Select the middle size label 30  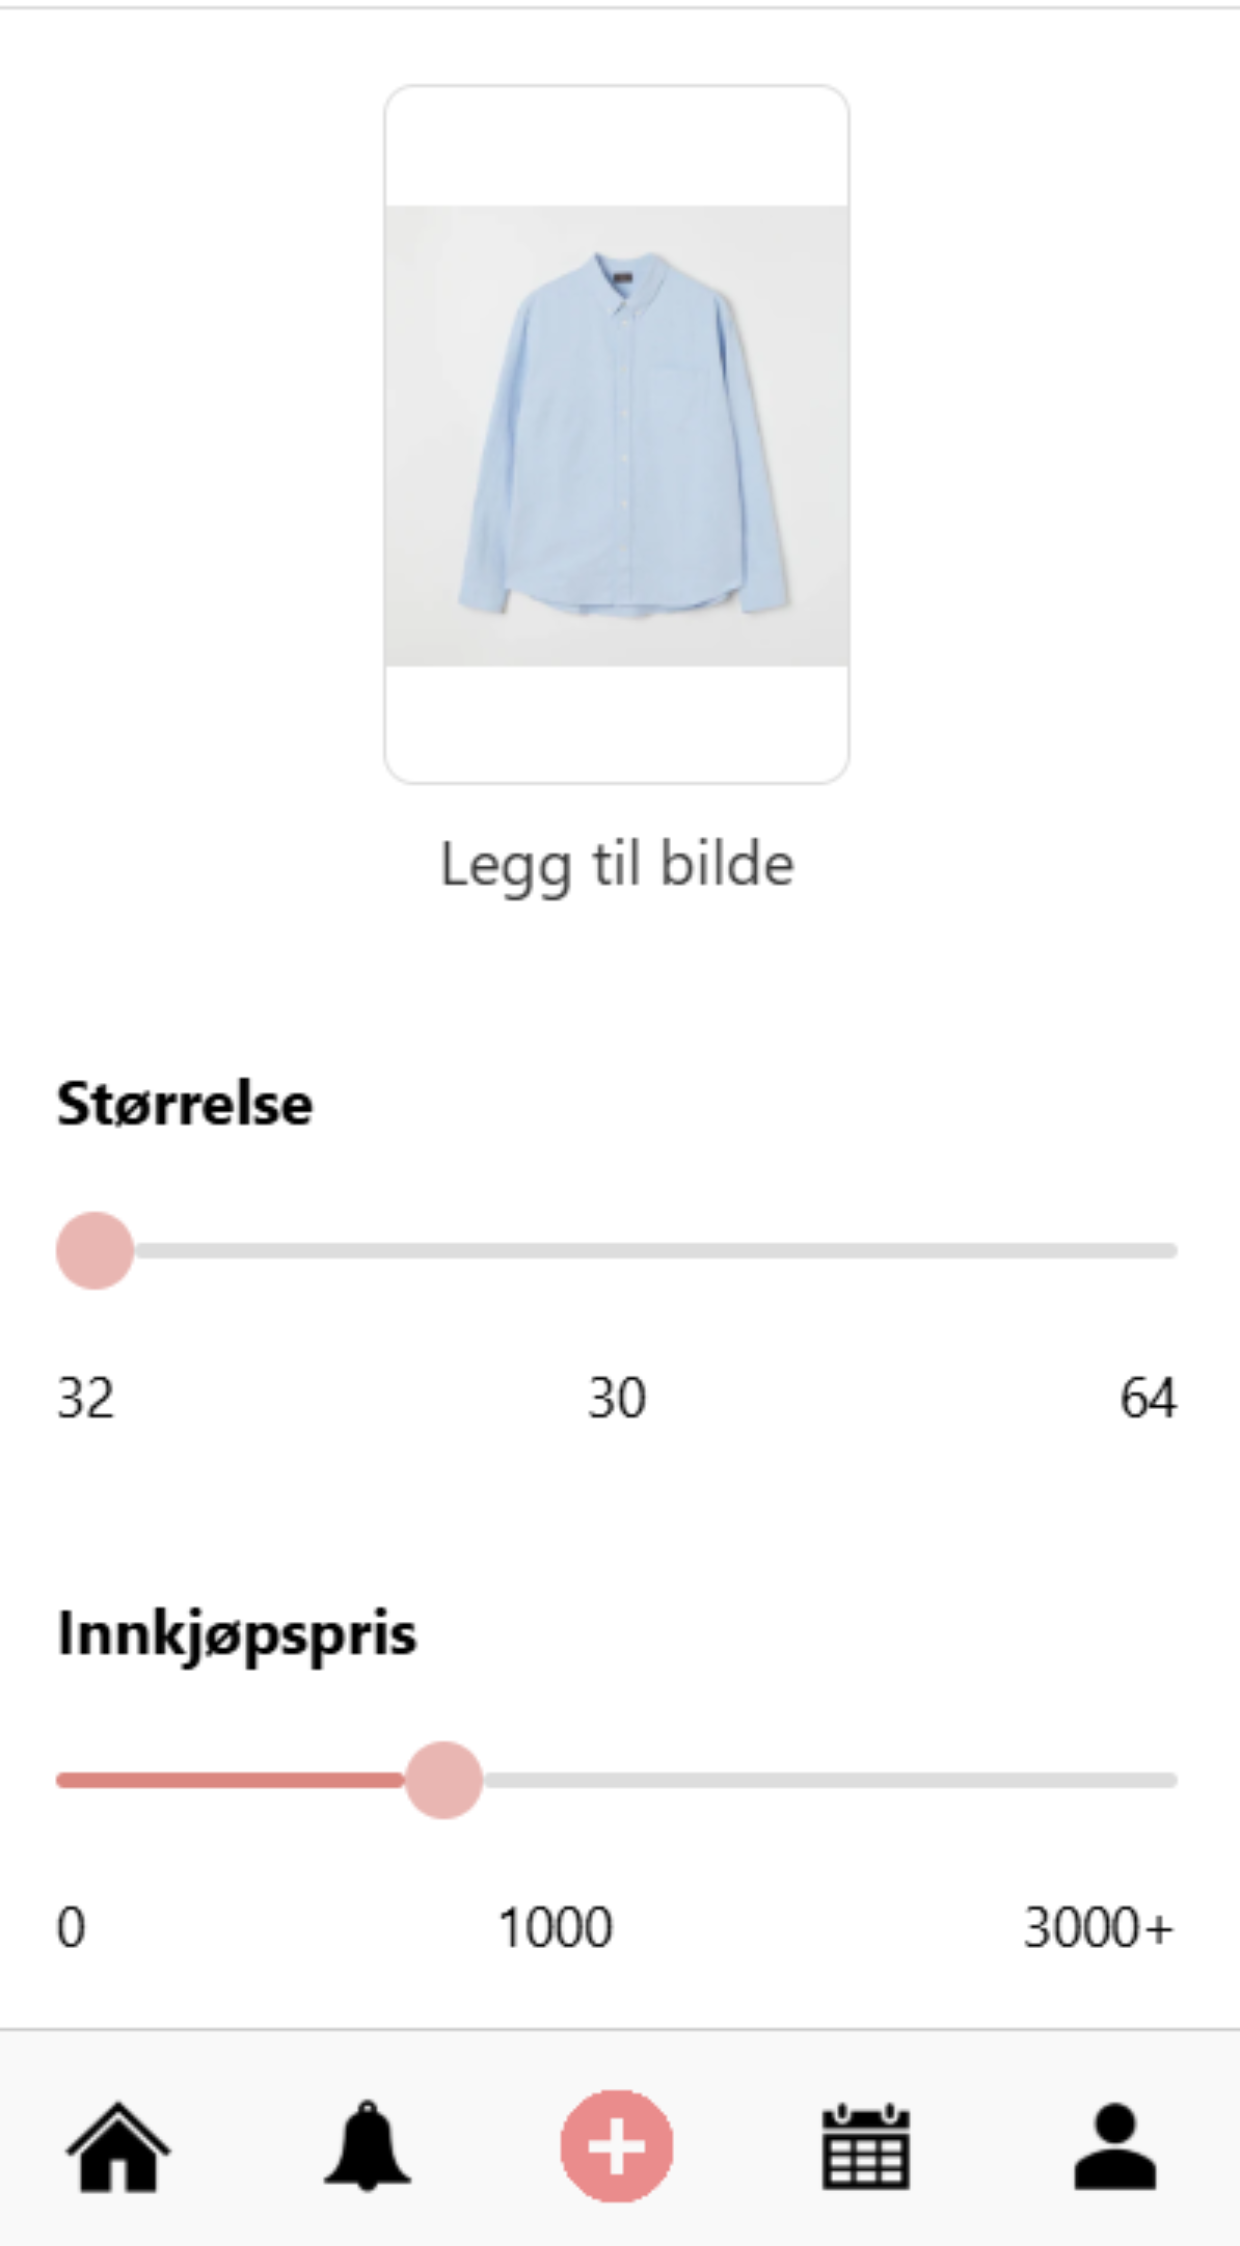[616, 1398]
